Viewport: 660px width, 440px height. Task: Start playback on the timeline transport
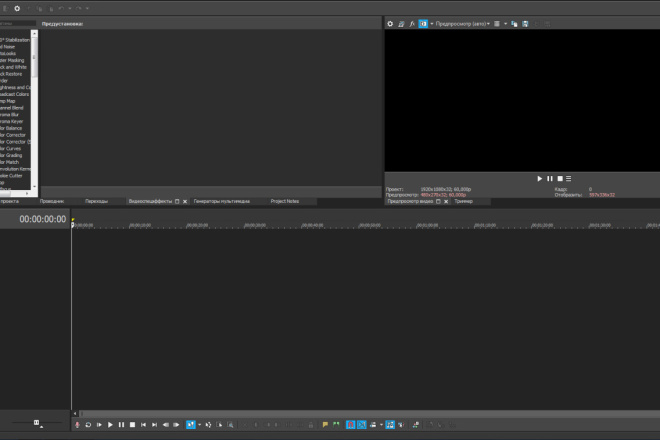(110, 425)
